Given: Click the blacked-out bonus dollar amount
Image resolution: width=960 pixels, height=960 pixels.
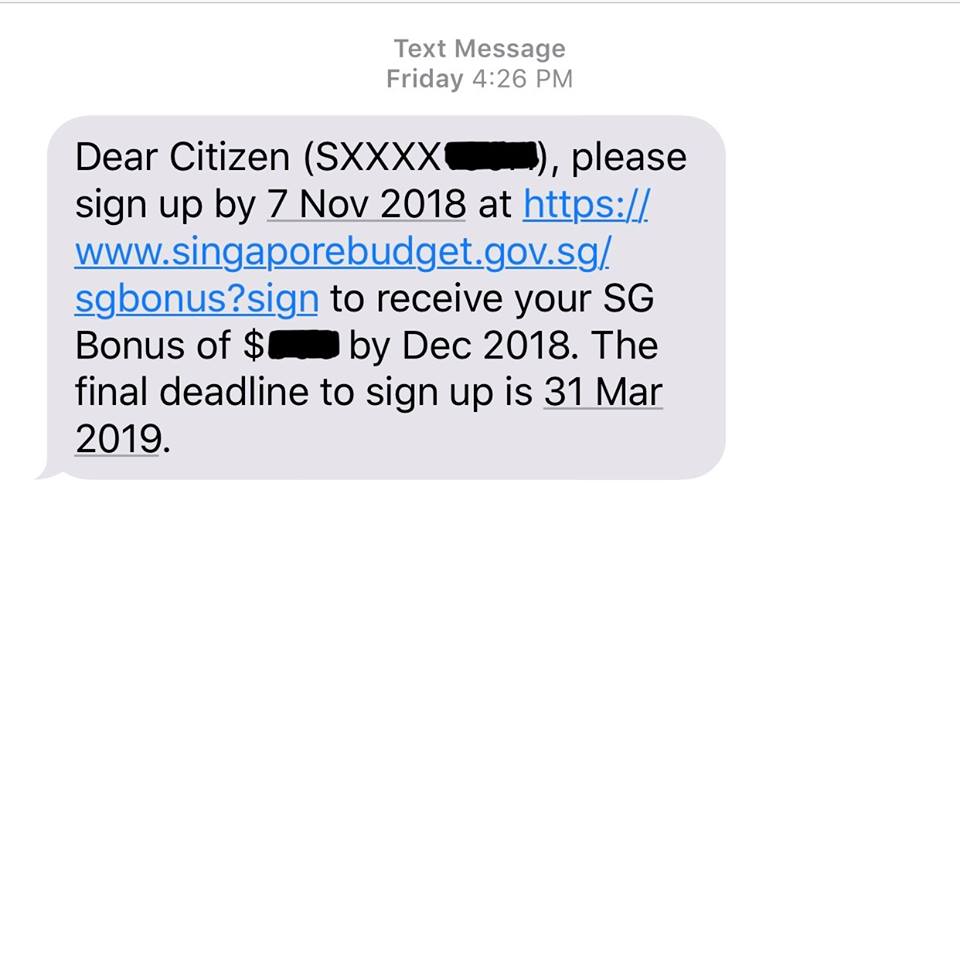Looking at the screenshot, I should click(303, 345).
